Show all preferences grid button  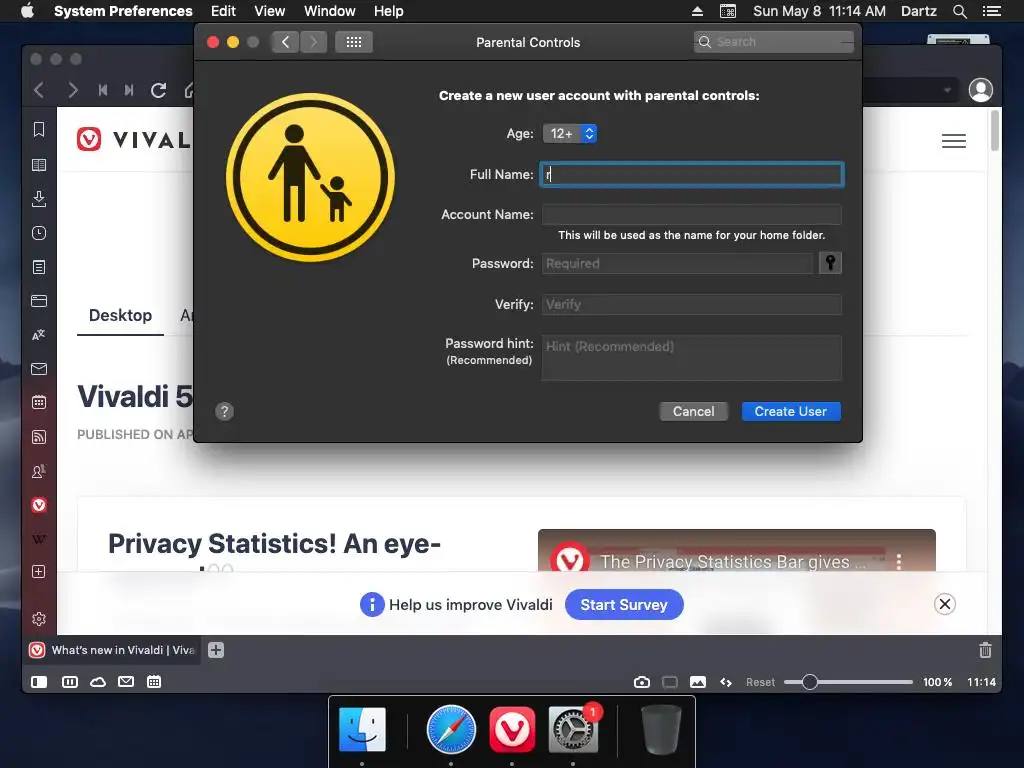[354, 42]
